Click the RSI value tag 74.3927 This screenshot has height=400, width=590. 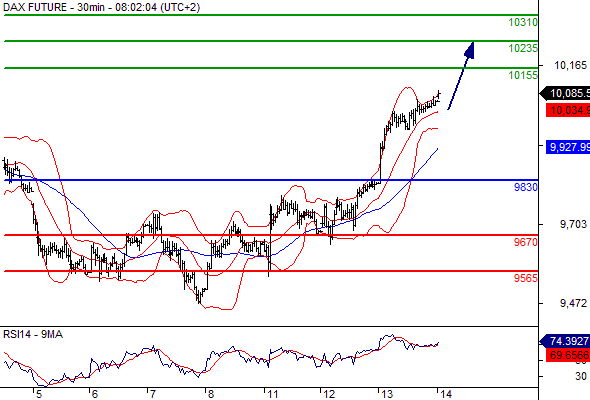(x=565, y=341)
